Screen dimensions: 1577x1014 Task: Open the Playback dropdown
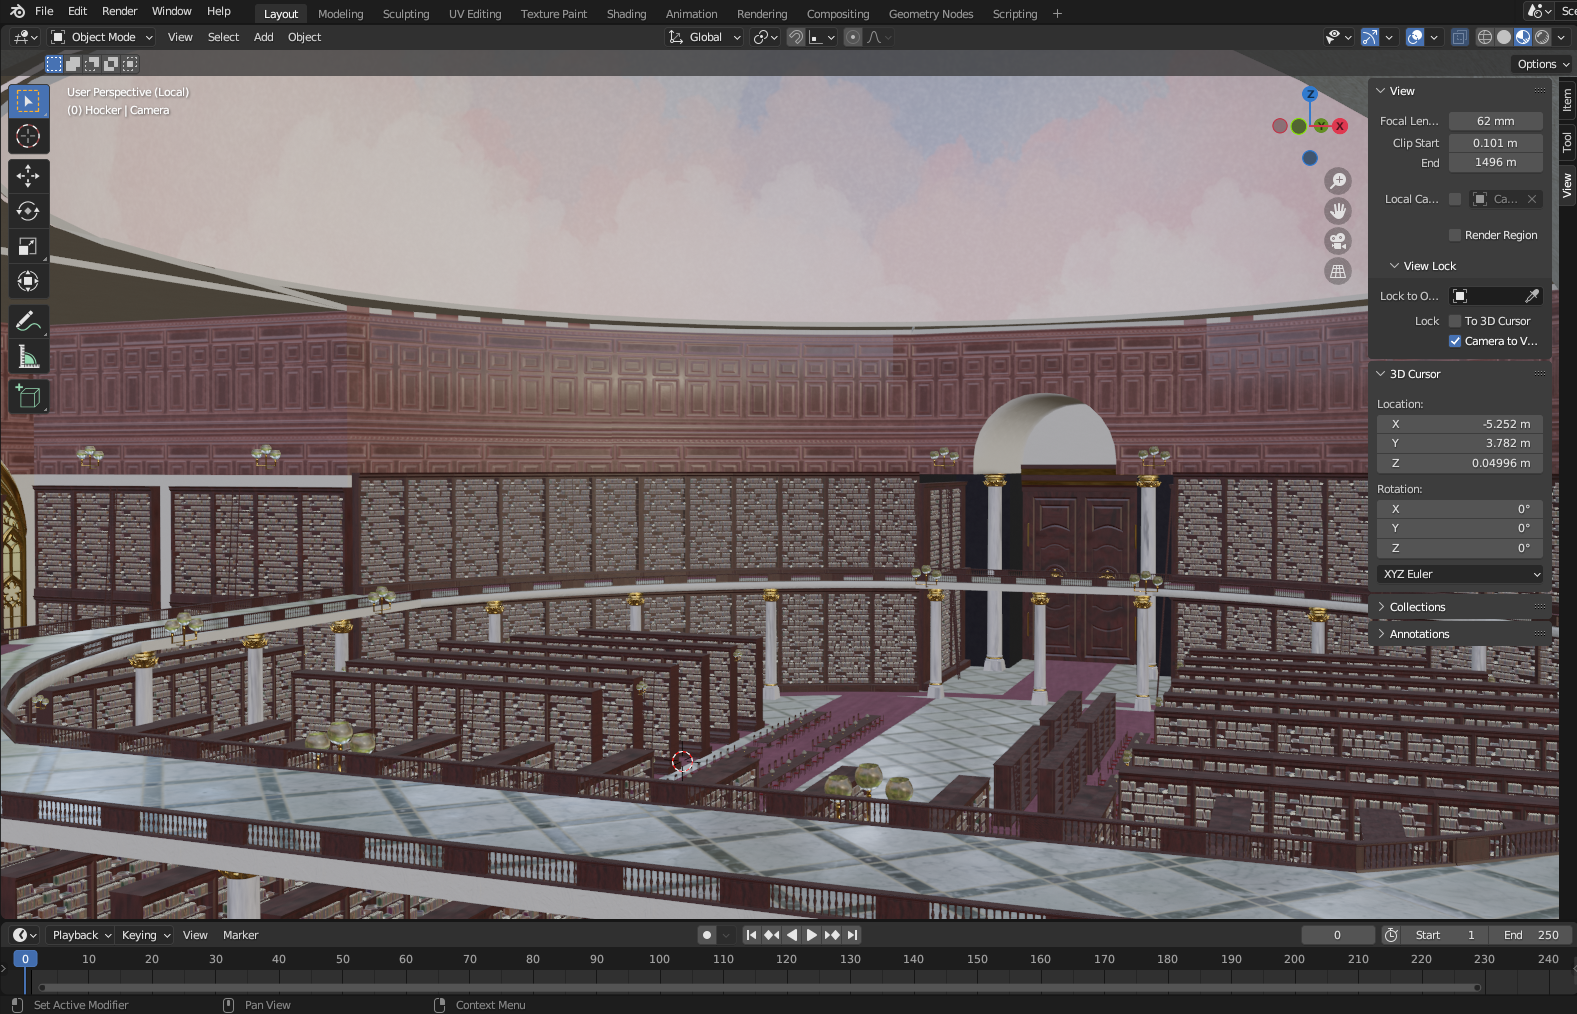point(81,935)
